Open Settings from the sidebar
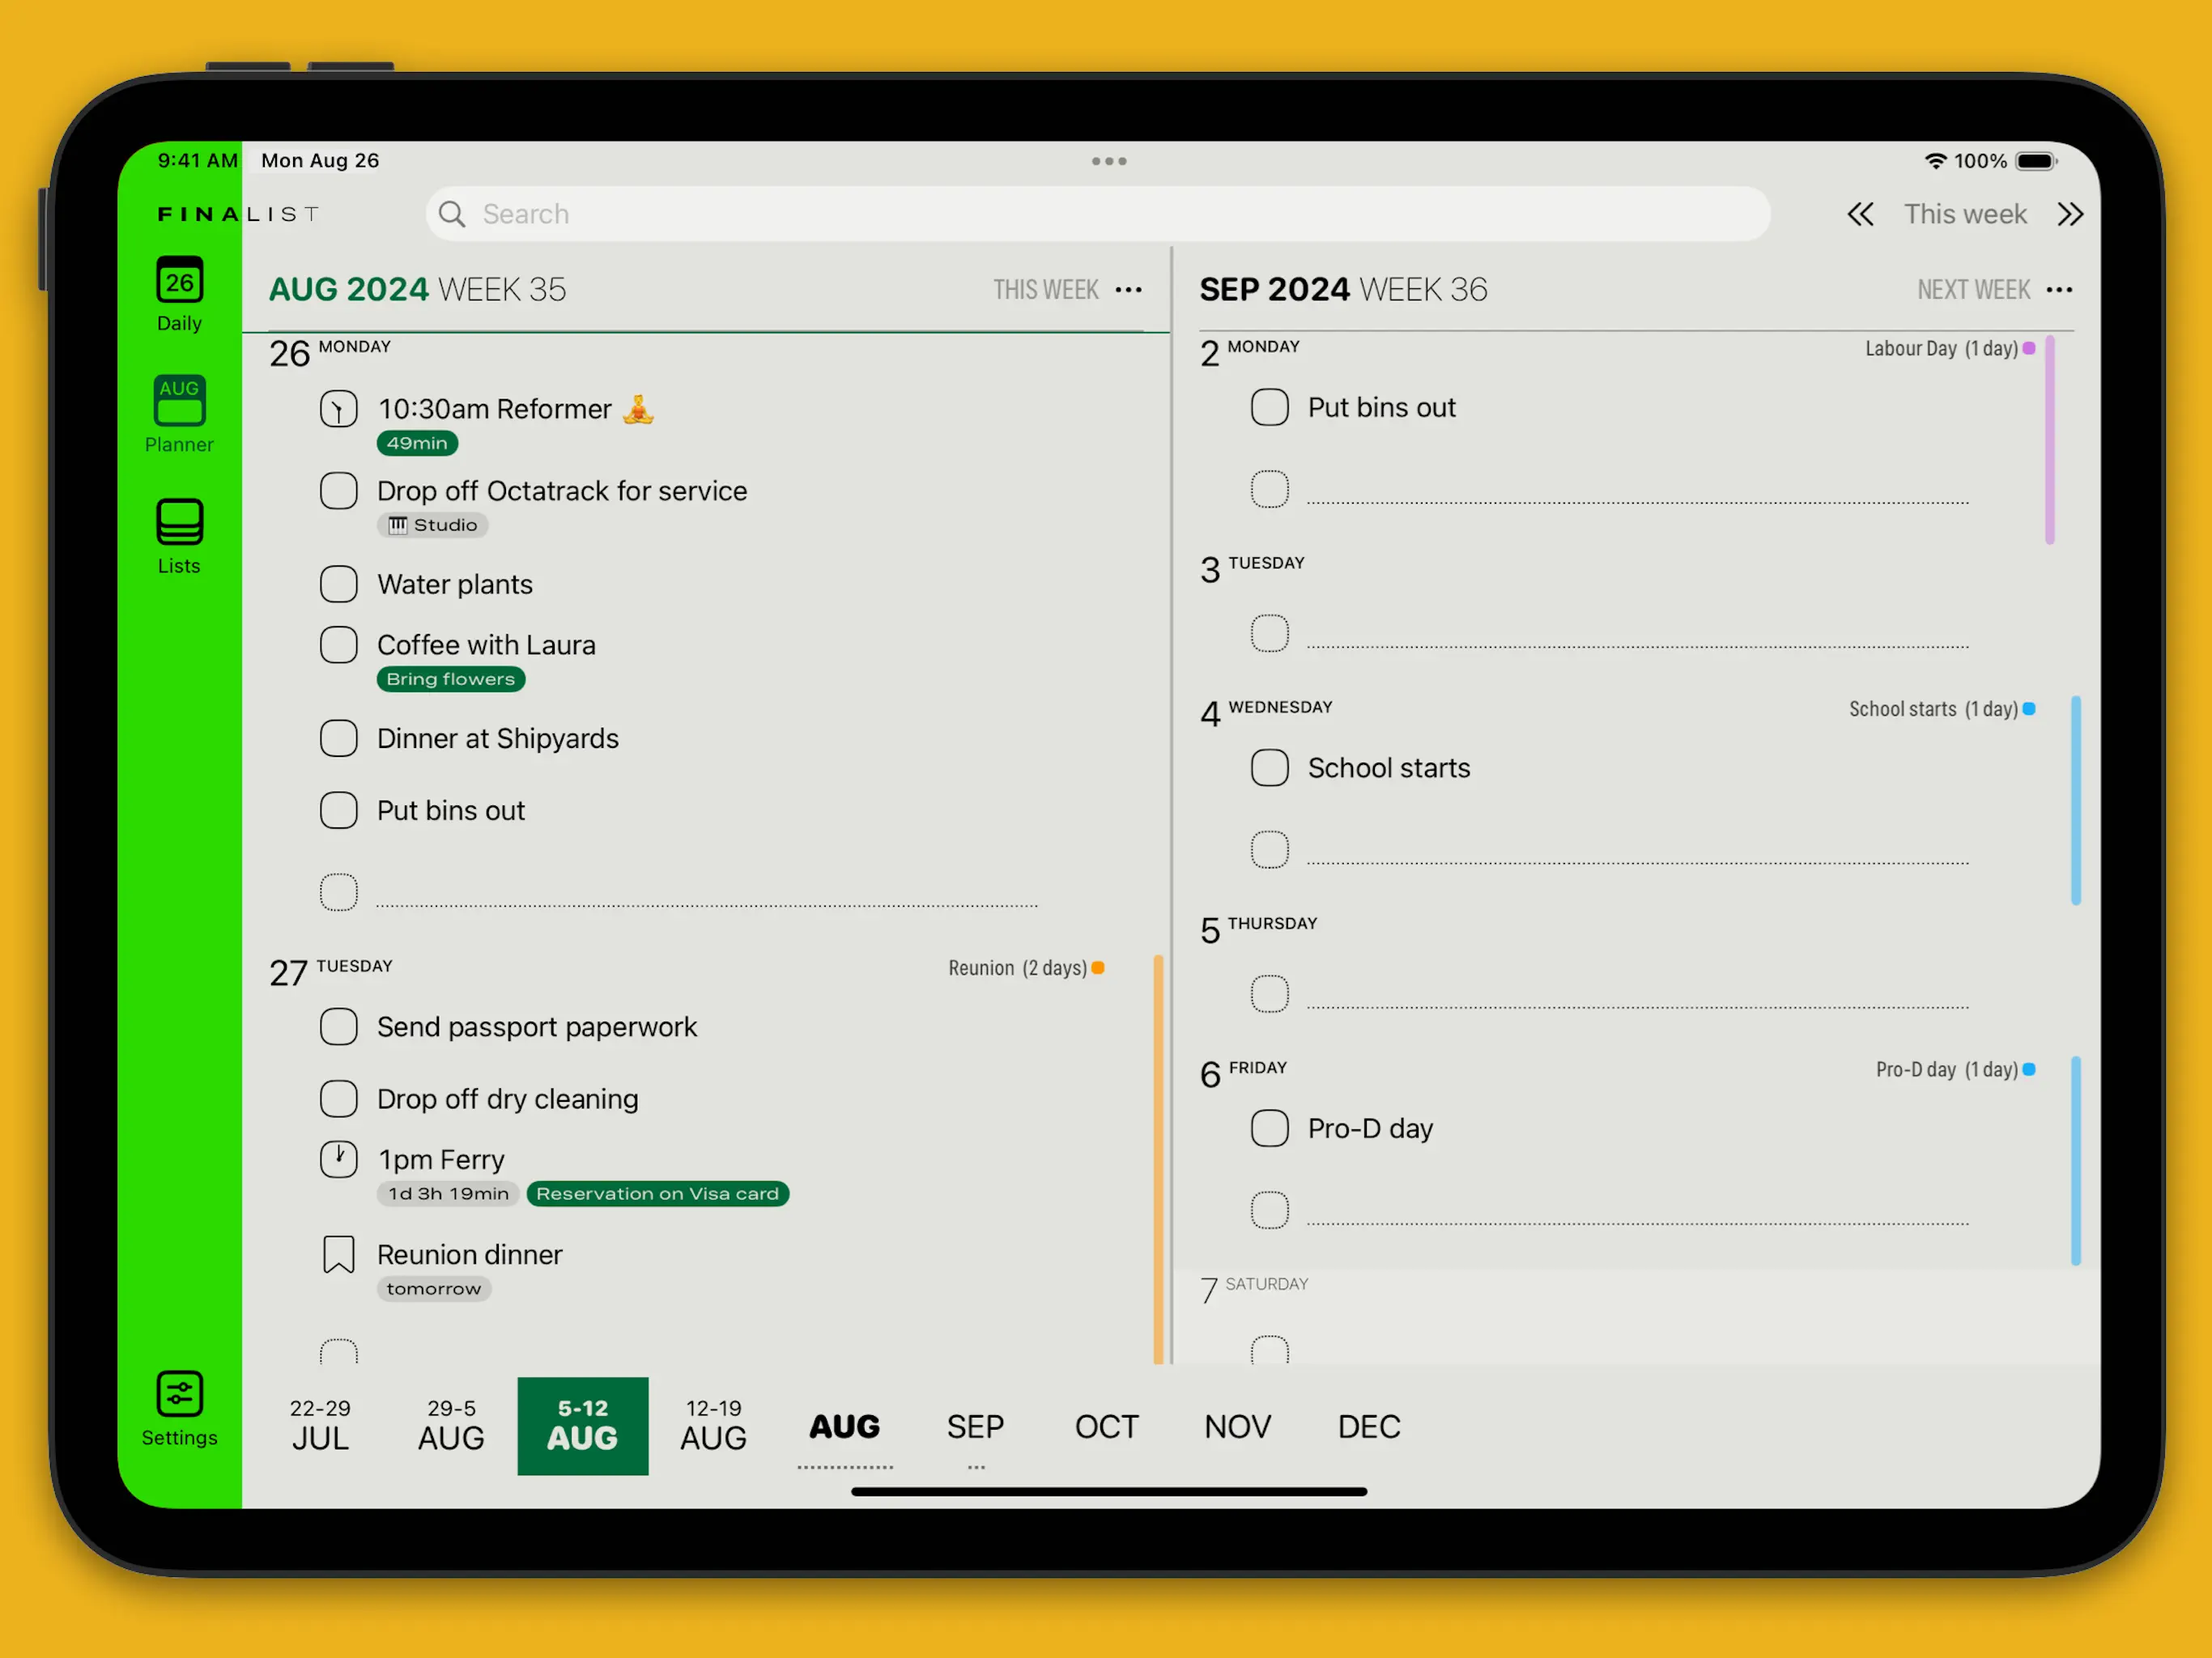The image size is (2212, 1658). pos(179,1395)
